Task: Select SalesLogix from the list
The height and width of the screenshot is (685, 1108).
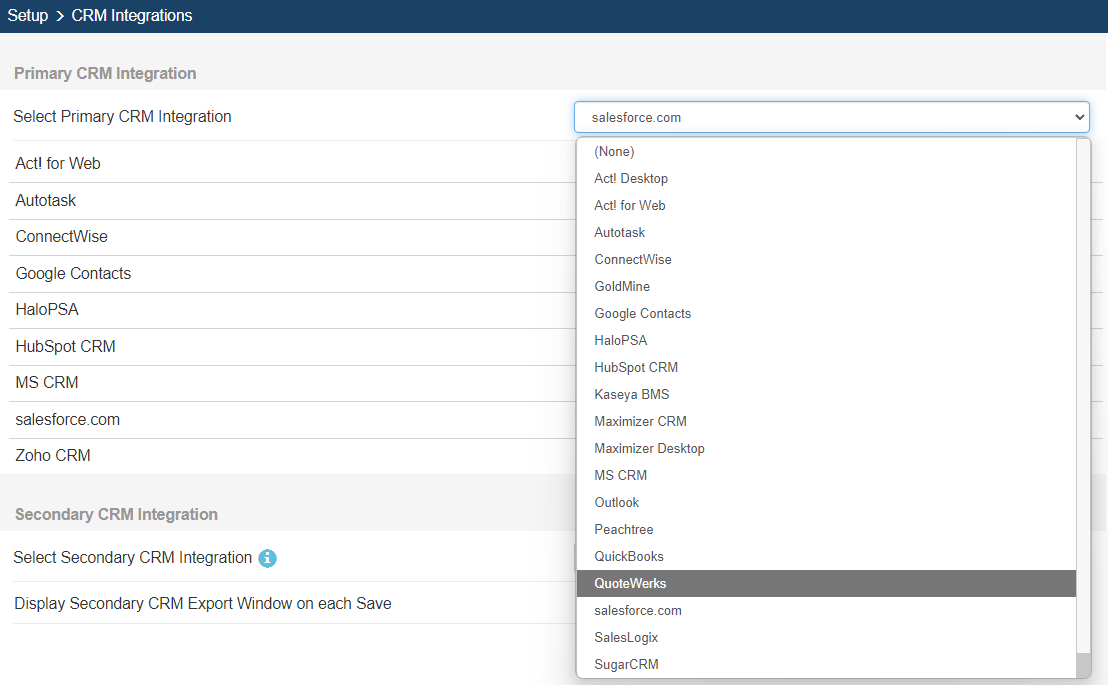Action: pyautogui.click(x=626, y=637)
